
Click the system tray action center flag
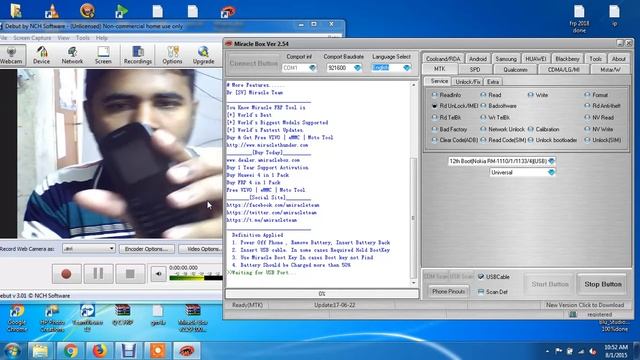(x=558, y=351)
